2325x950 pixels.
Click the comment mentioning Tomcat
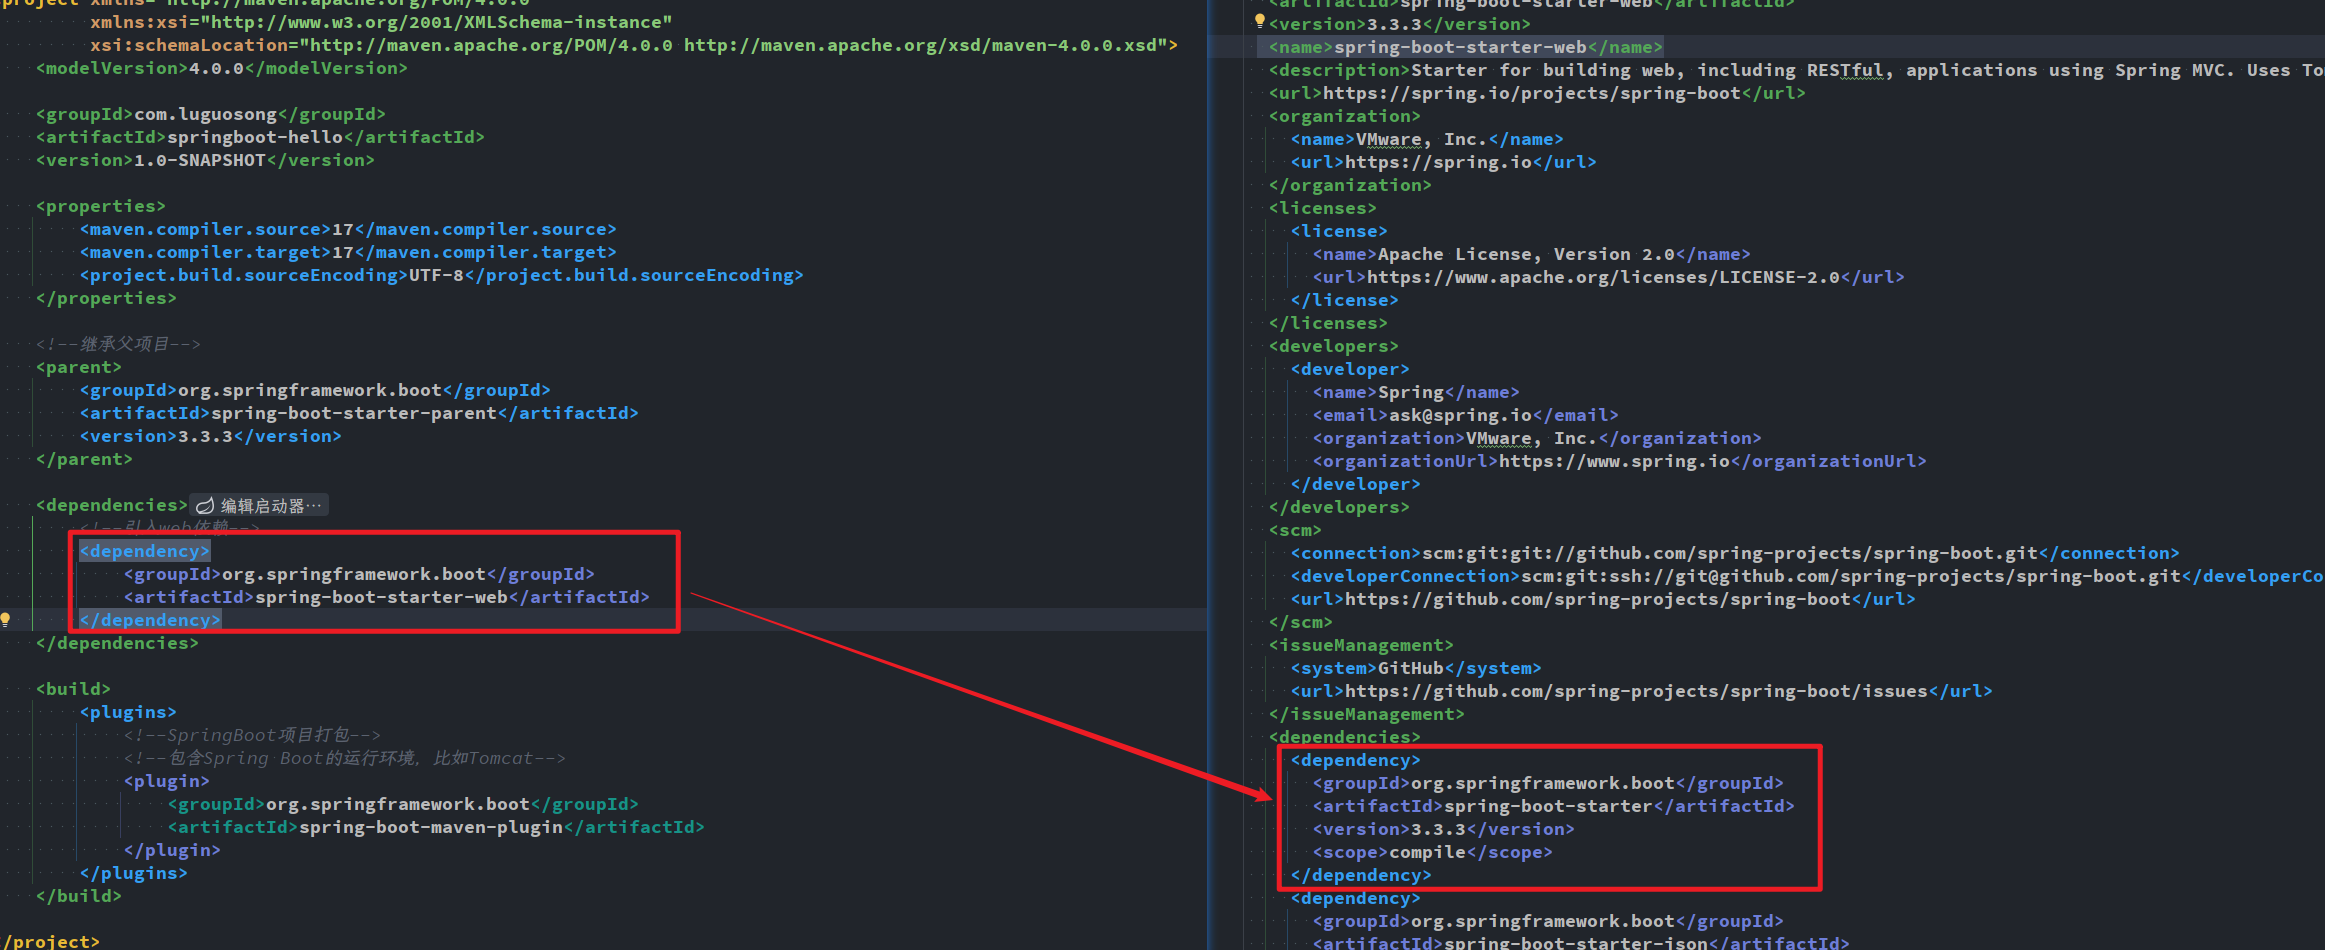point(345,758)
